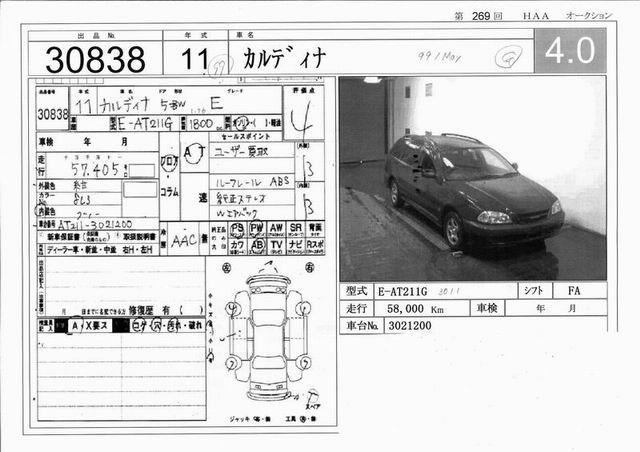The height and width of the screenshot is (452, 640).
Task: Click the printed model code E-AT211G under photo
Action: pos(402,292)
